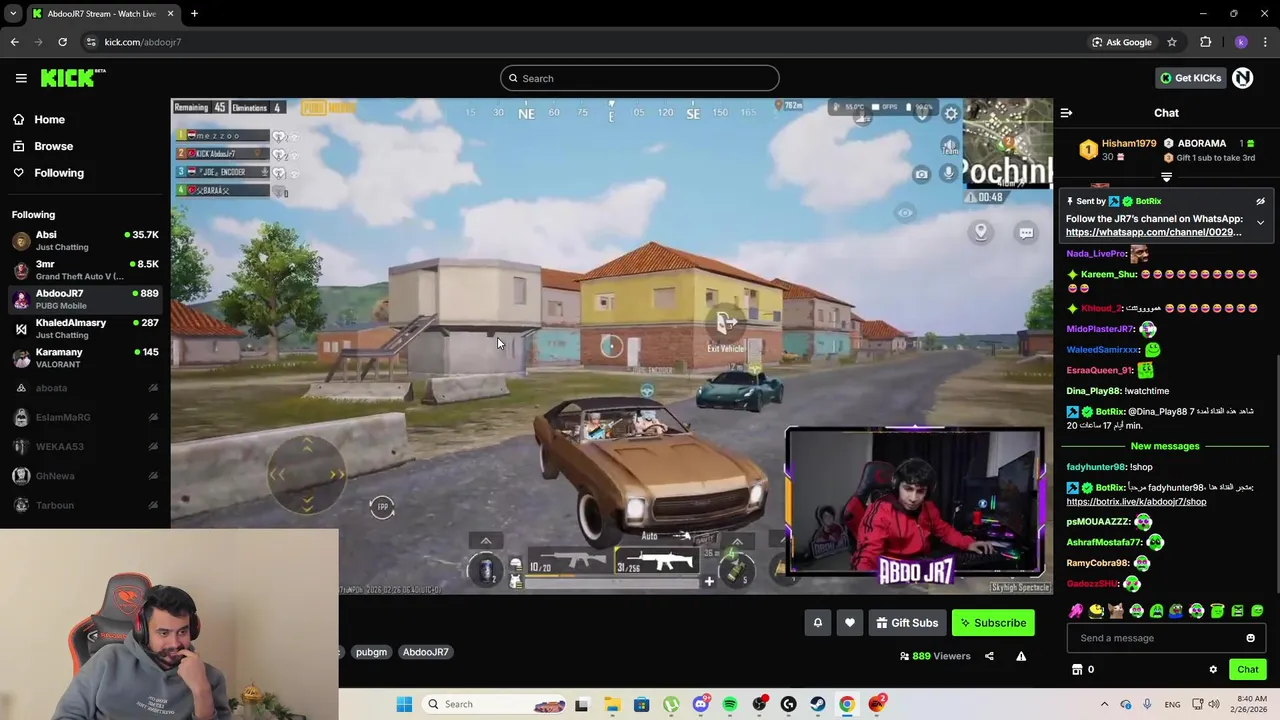Open the user profile avatar menu
Screen dimensions: 1280x720
pyautogui.click(x=1243, y=78)
